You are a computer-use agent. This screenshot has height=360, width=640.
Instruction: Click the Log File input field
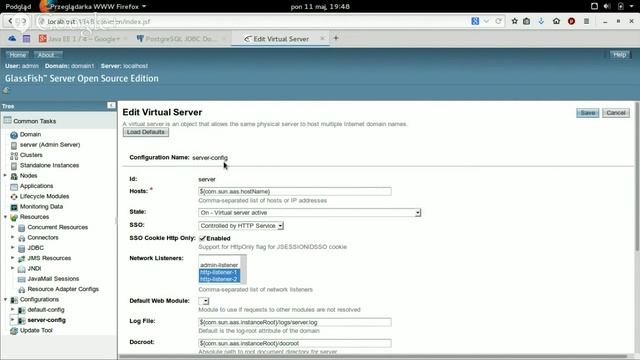pos(295,322)
